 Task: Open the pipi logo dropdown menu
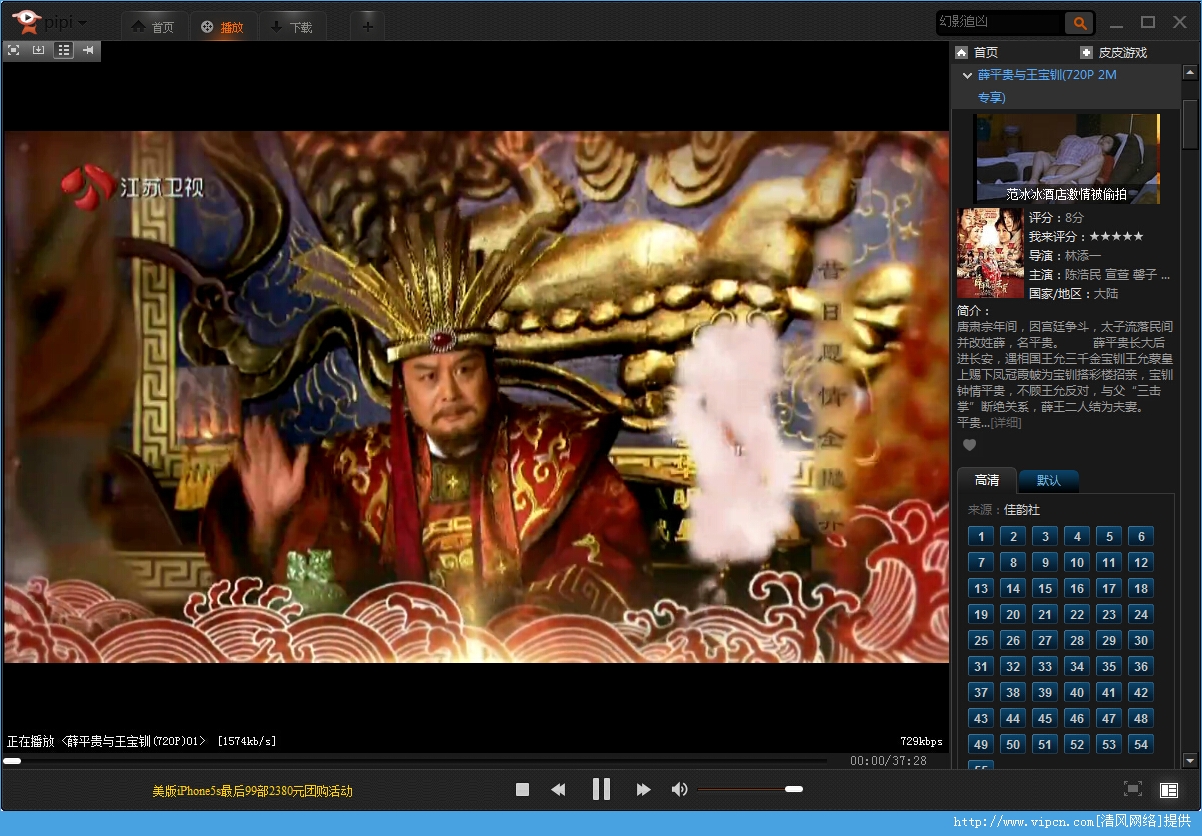[x=82, y=23]
